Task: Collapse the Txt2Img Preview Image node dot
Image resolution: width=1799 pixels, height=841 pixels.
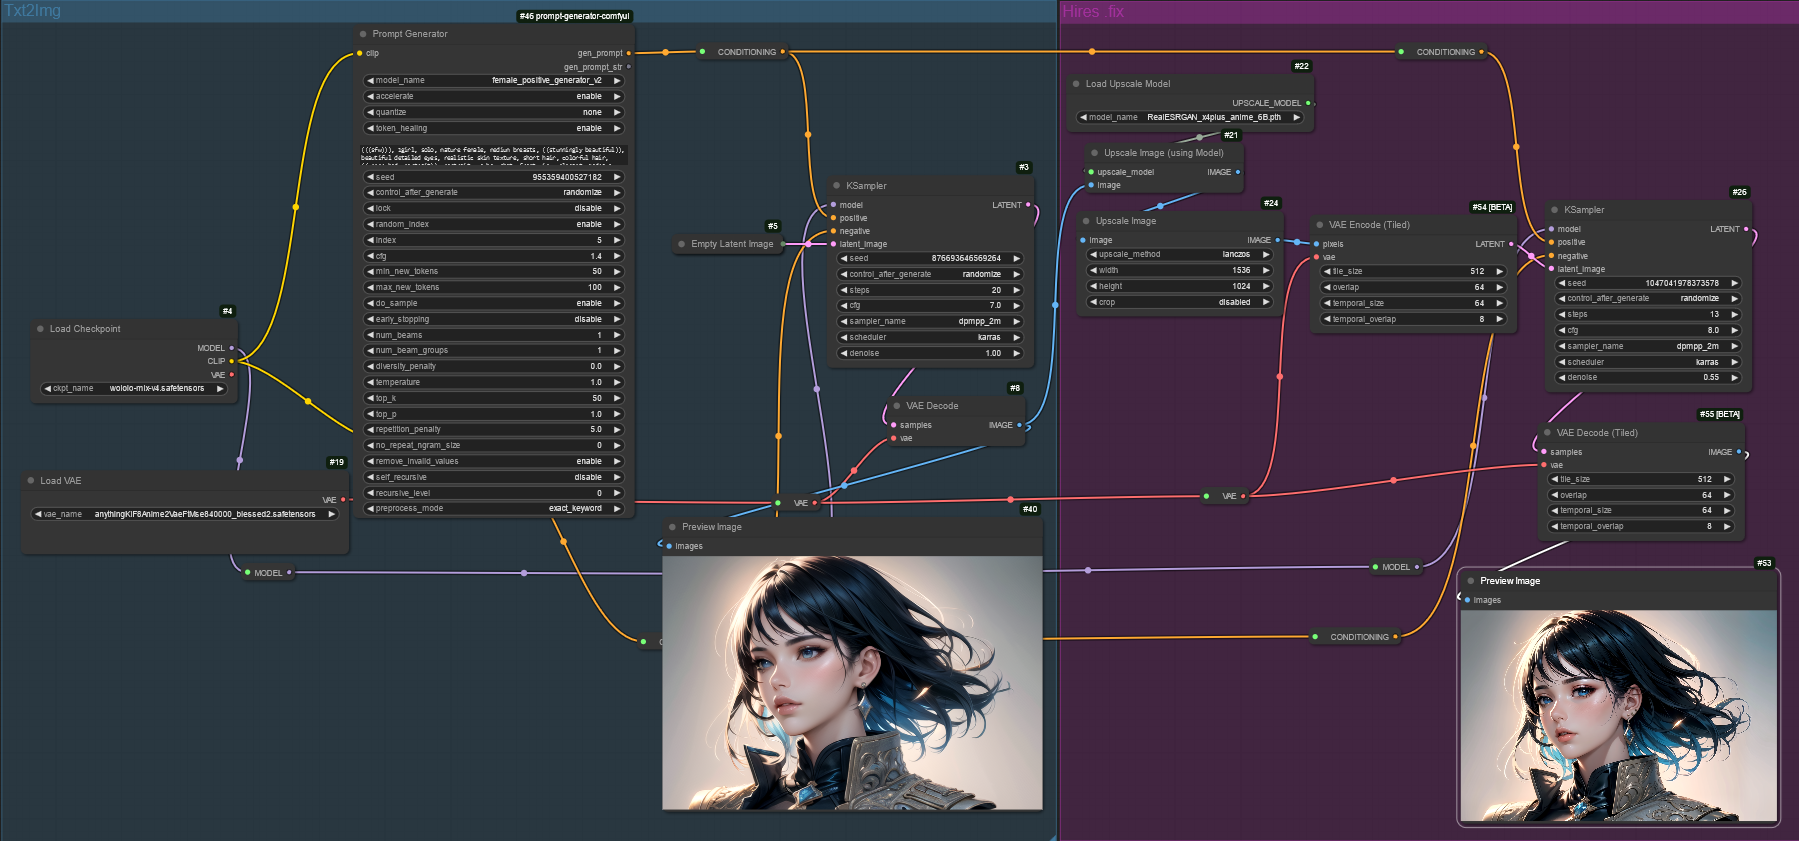Action: [672, 527]
